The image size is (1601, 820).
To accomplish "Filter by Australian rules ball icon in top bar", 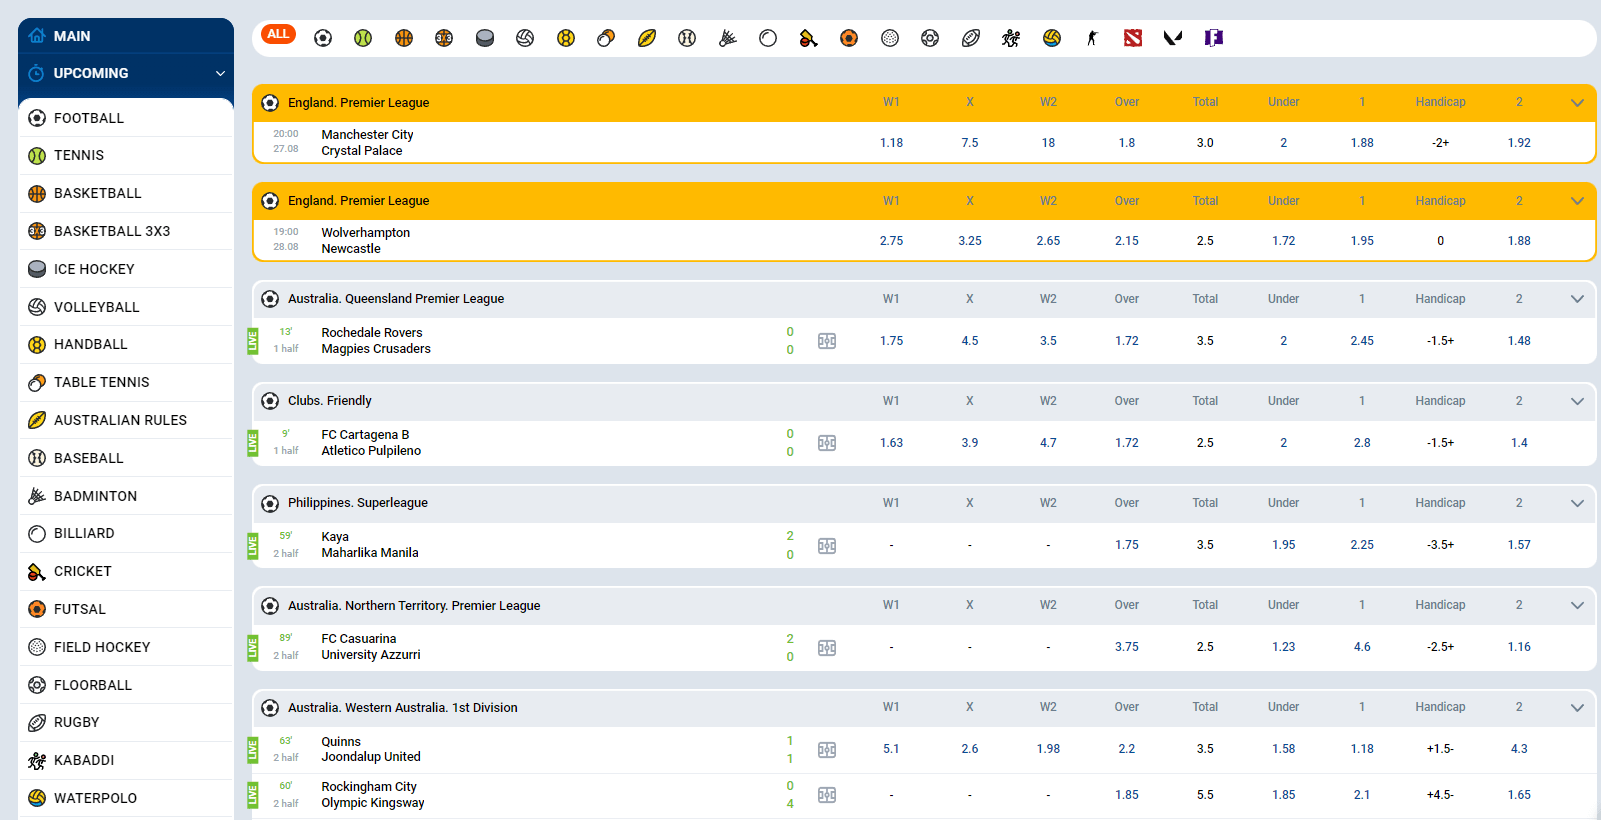I will pyautogui.click(x=647, y=38).
